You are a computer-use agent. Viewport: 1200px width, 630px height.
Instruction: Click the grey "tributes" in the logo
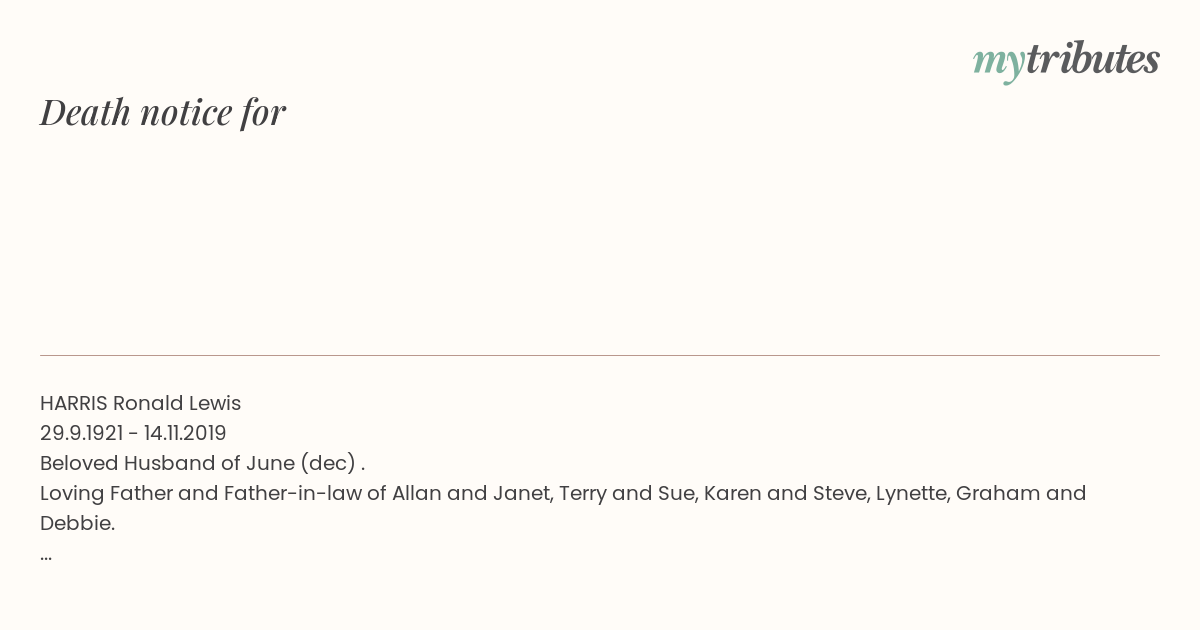pyautogui.click(x=1092, y=60)
